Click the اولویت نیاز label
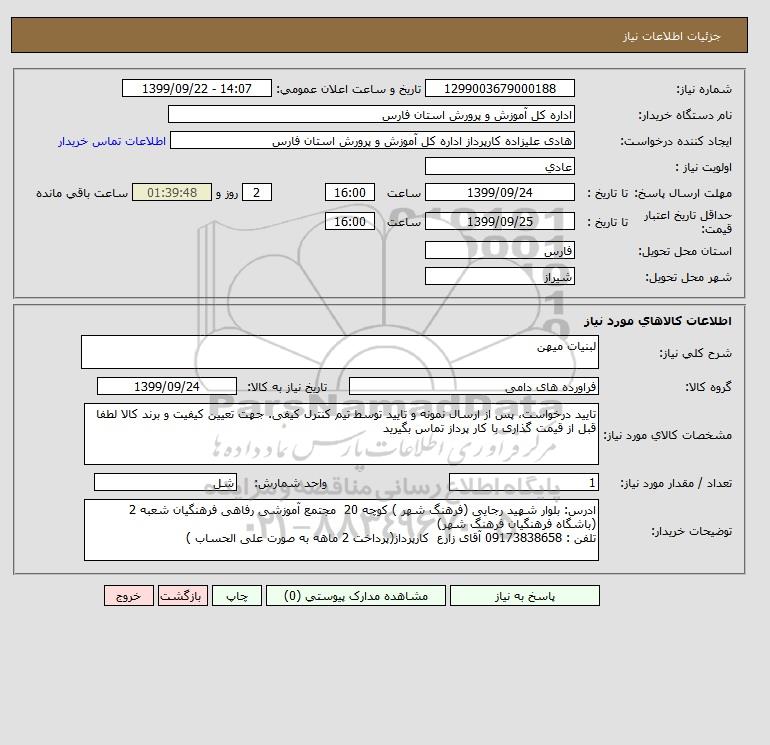 click(x=704, y=167)
